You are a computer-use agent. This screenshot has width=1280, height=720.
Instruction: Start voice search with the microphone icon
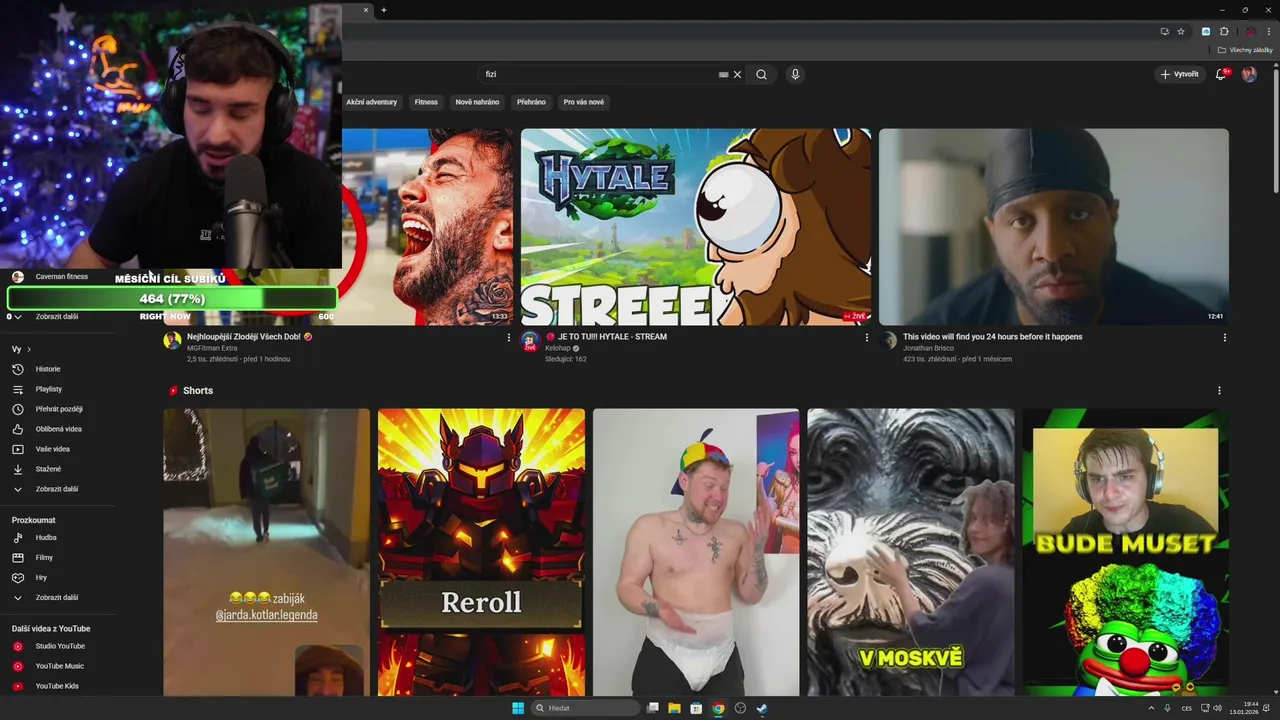point(795,74)
